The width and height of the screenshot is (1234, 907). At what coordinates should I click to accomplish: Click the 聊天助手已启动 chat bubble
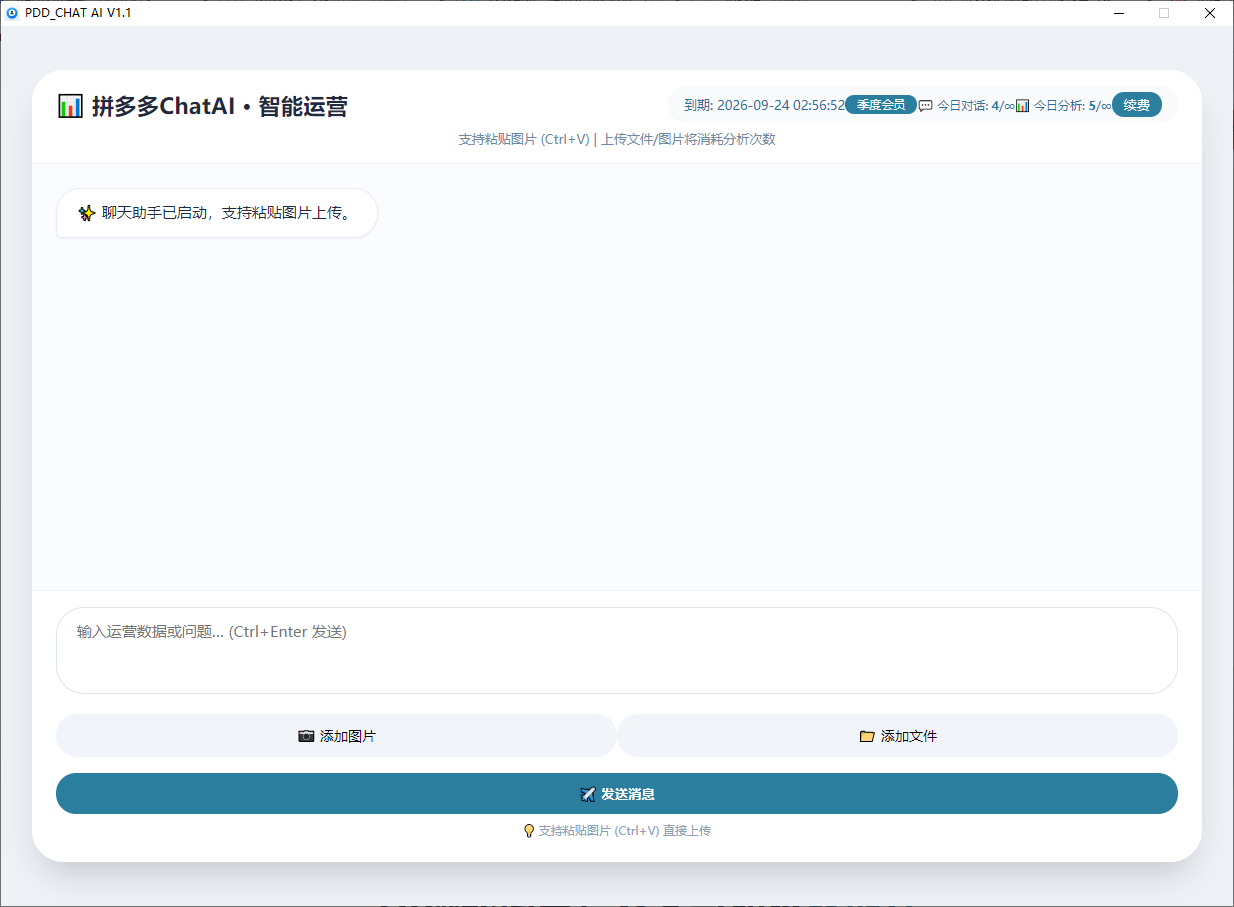click(x=217, y=213)
